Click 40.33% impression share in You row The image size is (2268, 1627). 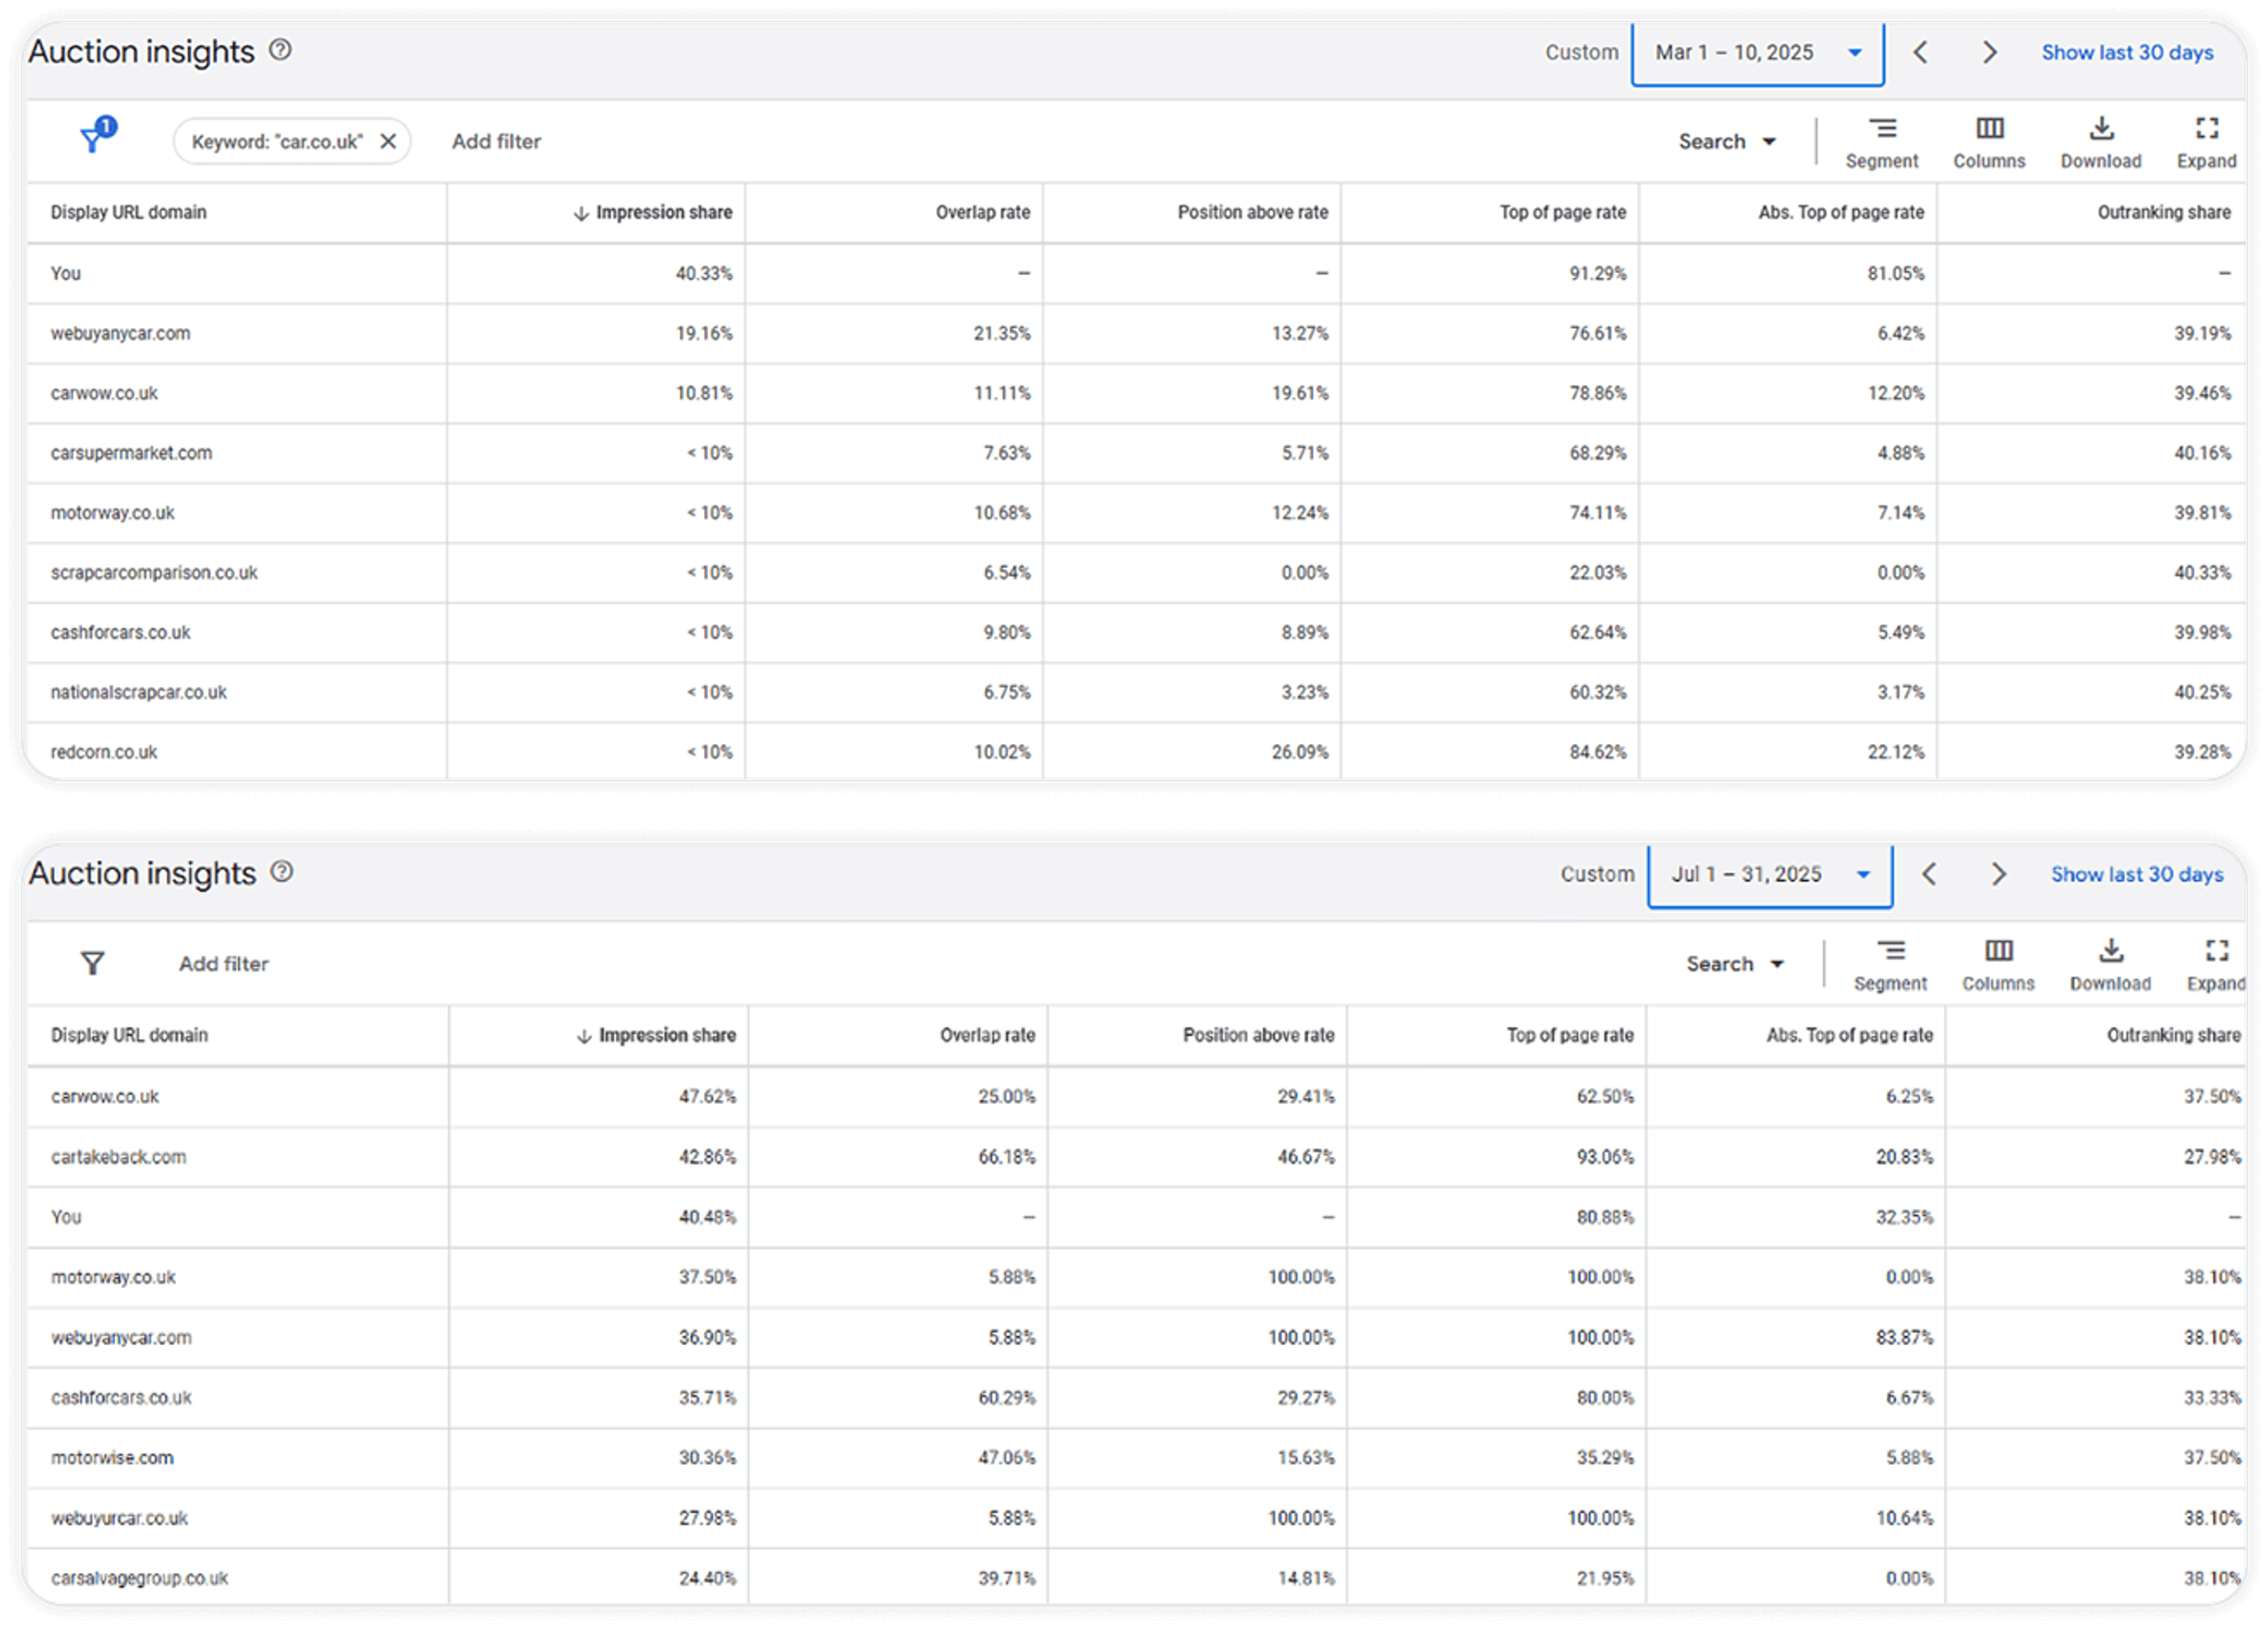[x=703, y=273]
